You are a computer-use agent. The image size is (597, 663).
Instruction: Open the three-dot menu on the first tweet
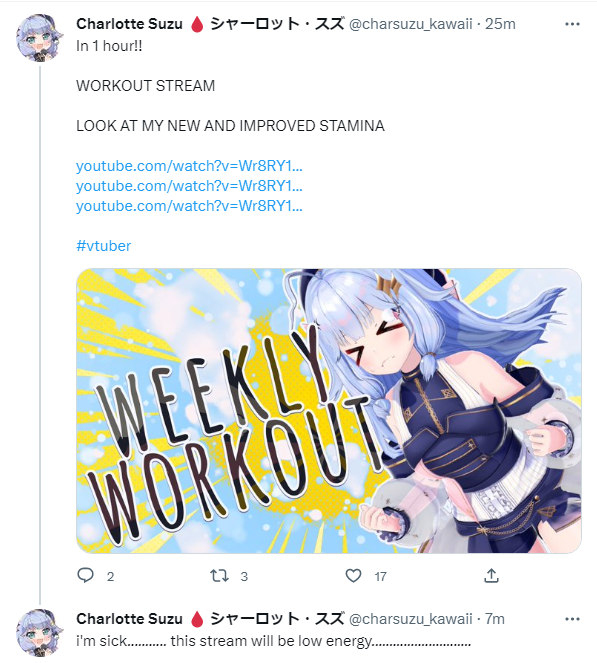pyautogui.click(x=572, y=24)
